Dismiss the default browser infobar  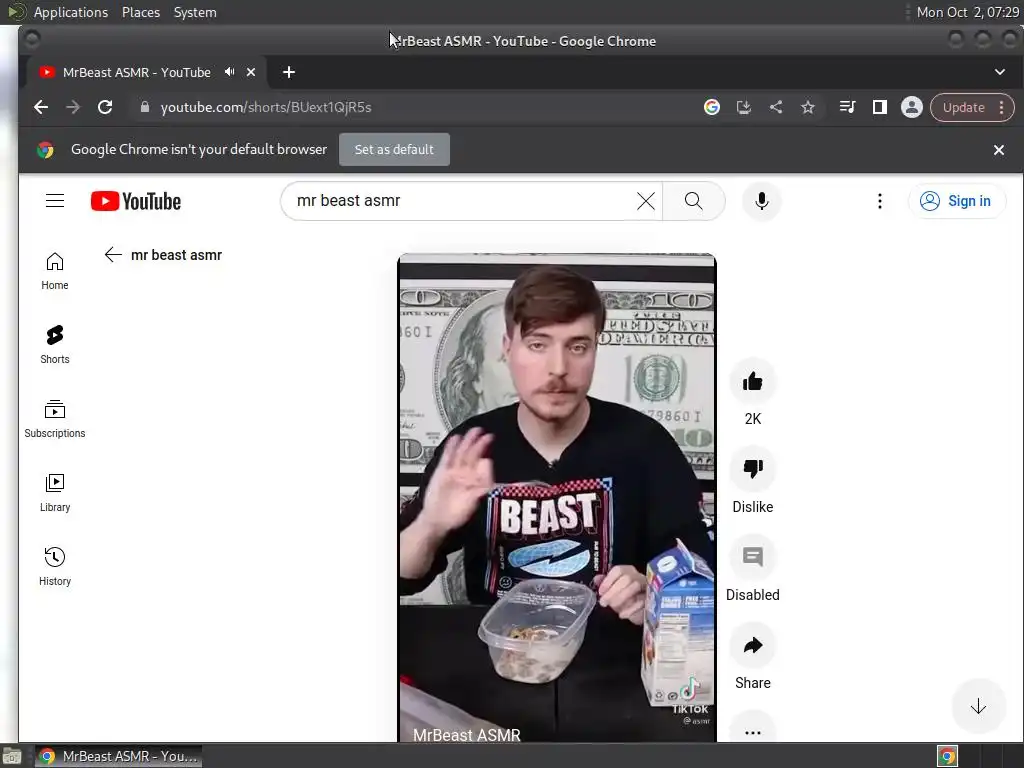pos(999,150)
